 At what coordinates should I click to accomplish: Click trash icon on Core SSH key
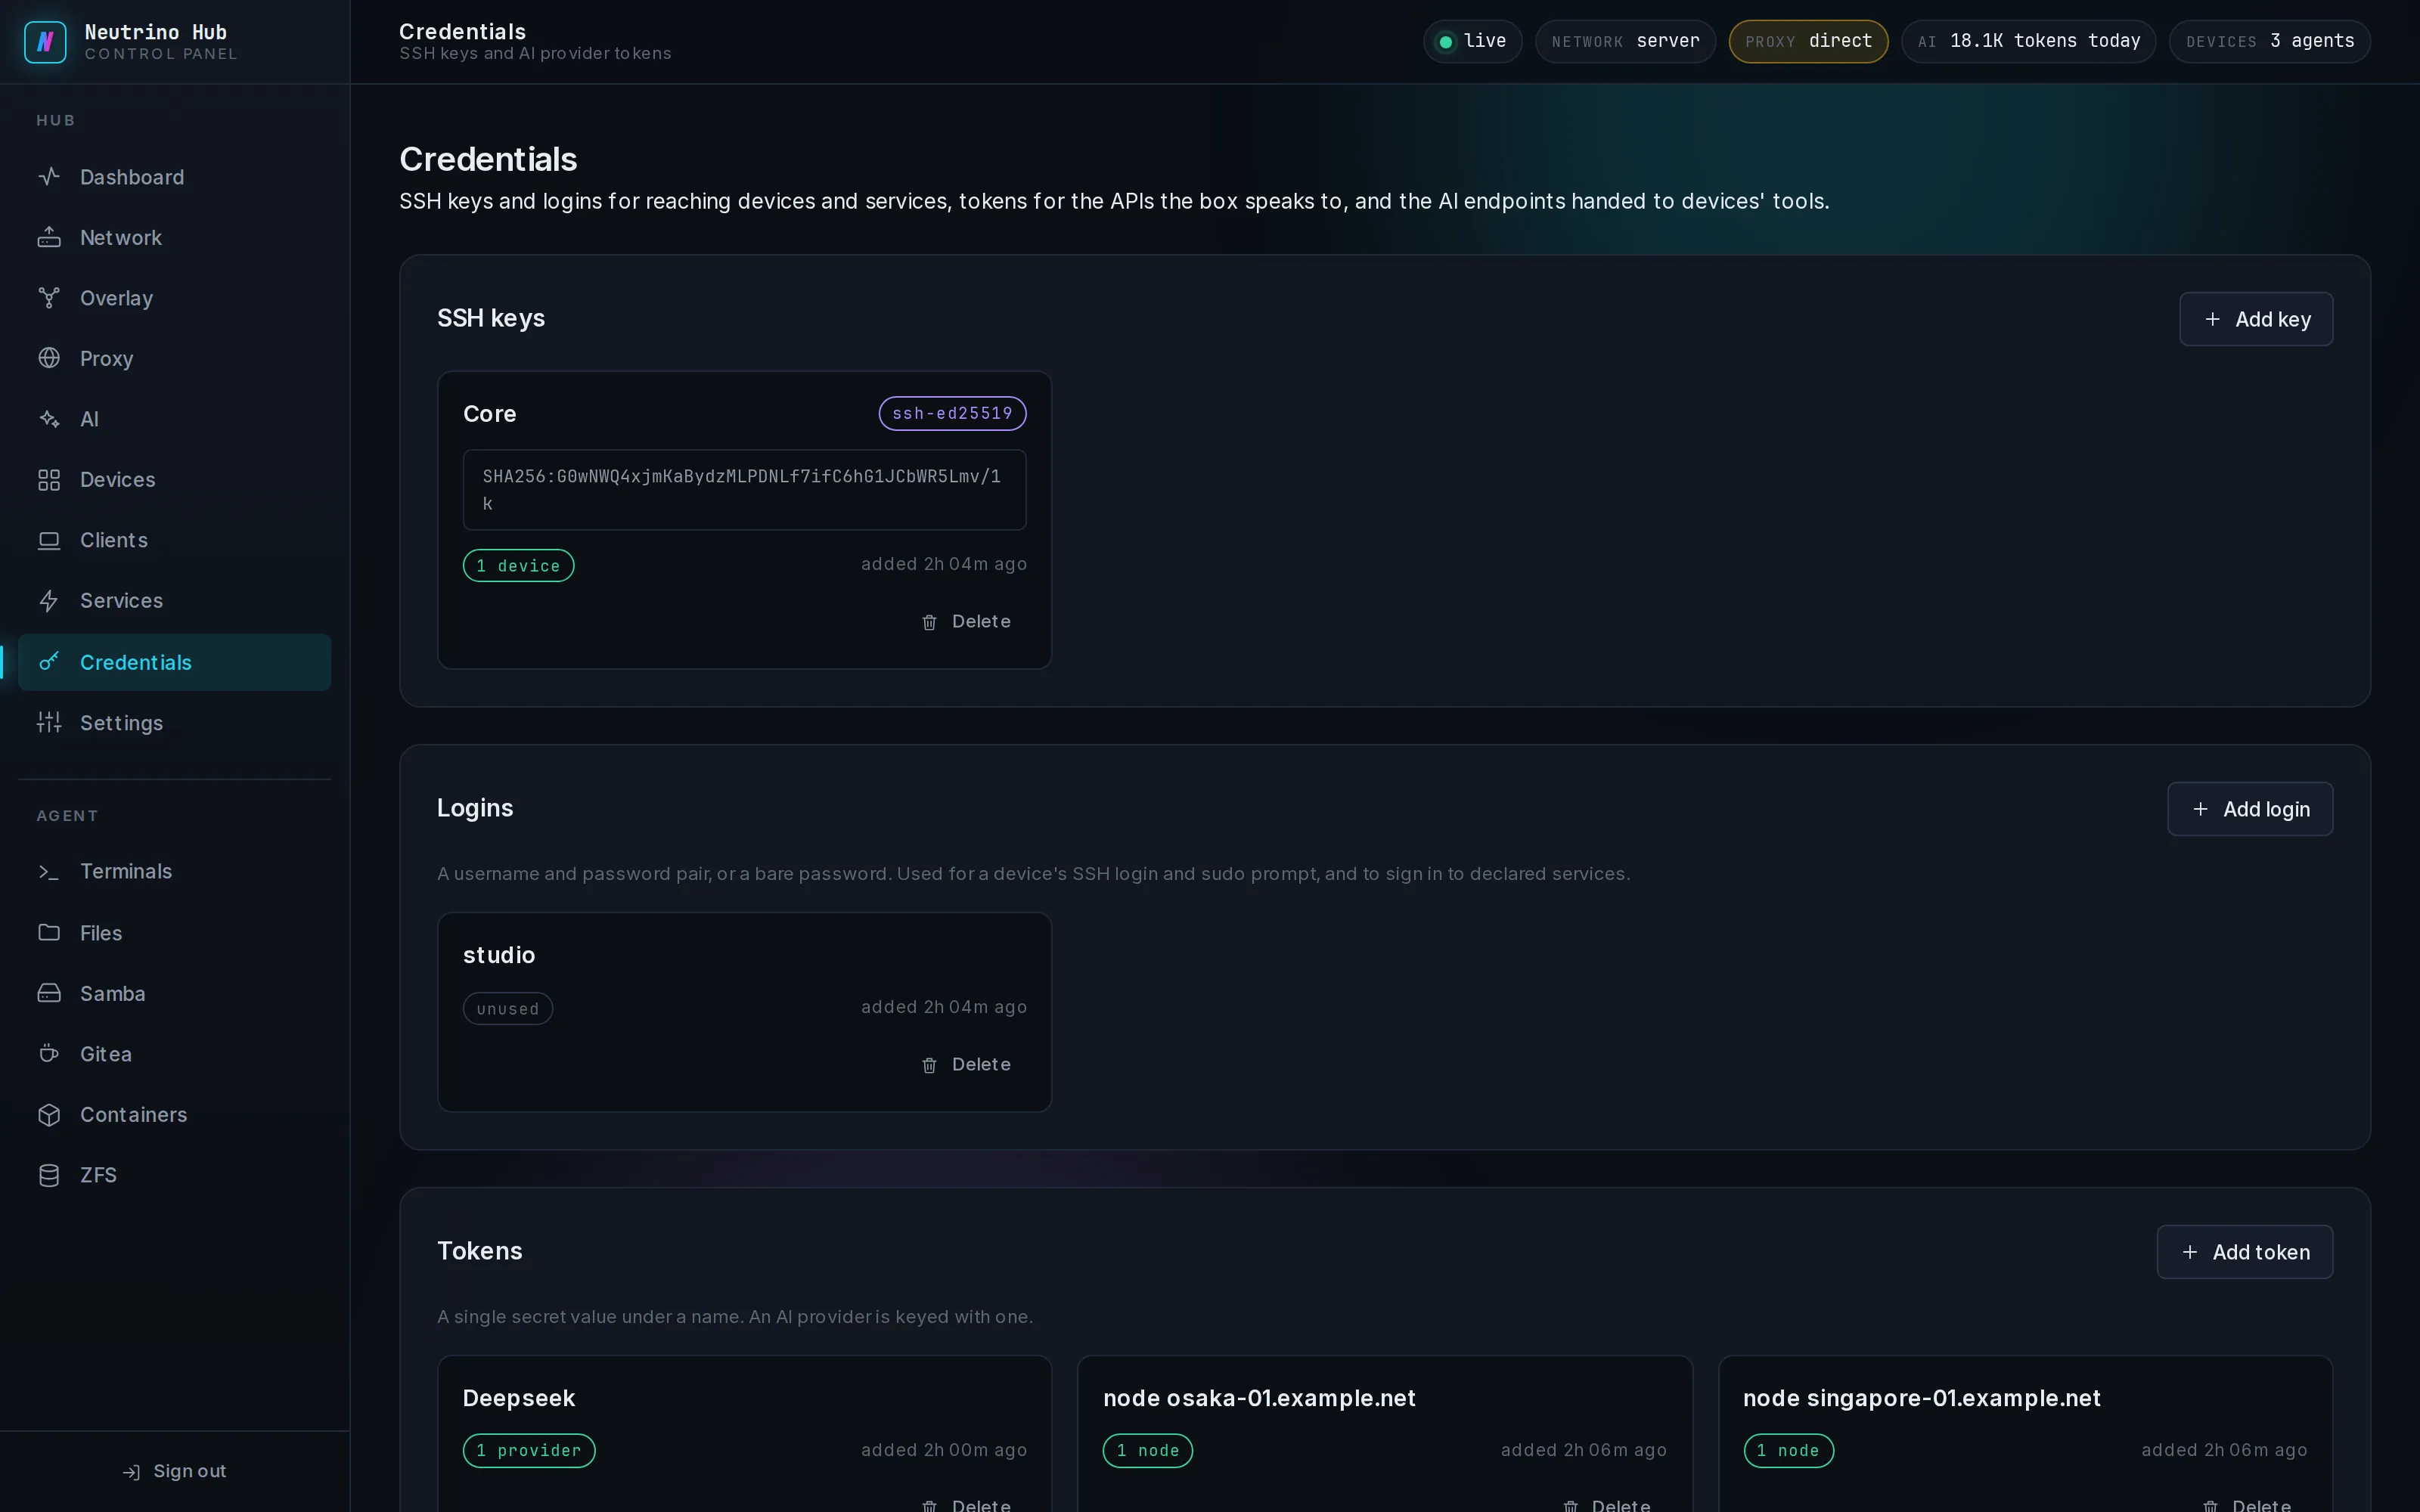[x=929, y=622]
